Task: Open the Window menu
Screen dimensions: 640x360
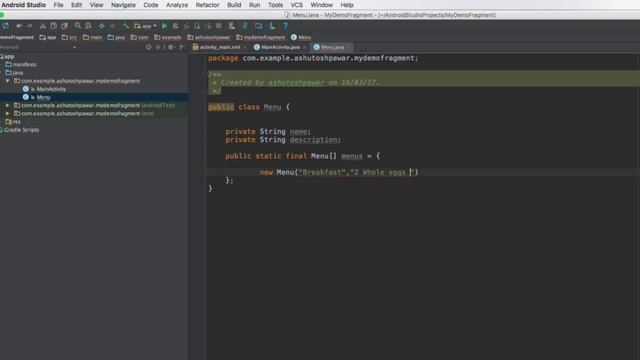Action: [322, 5]
